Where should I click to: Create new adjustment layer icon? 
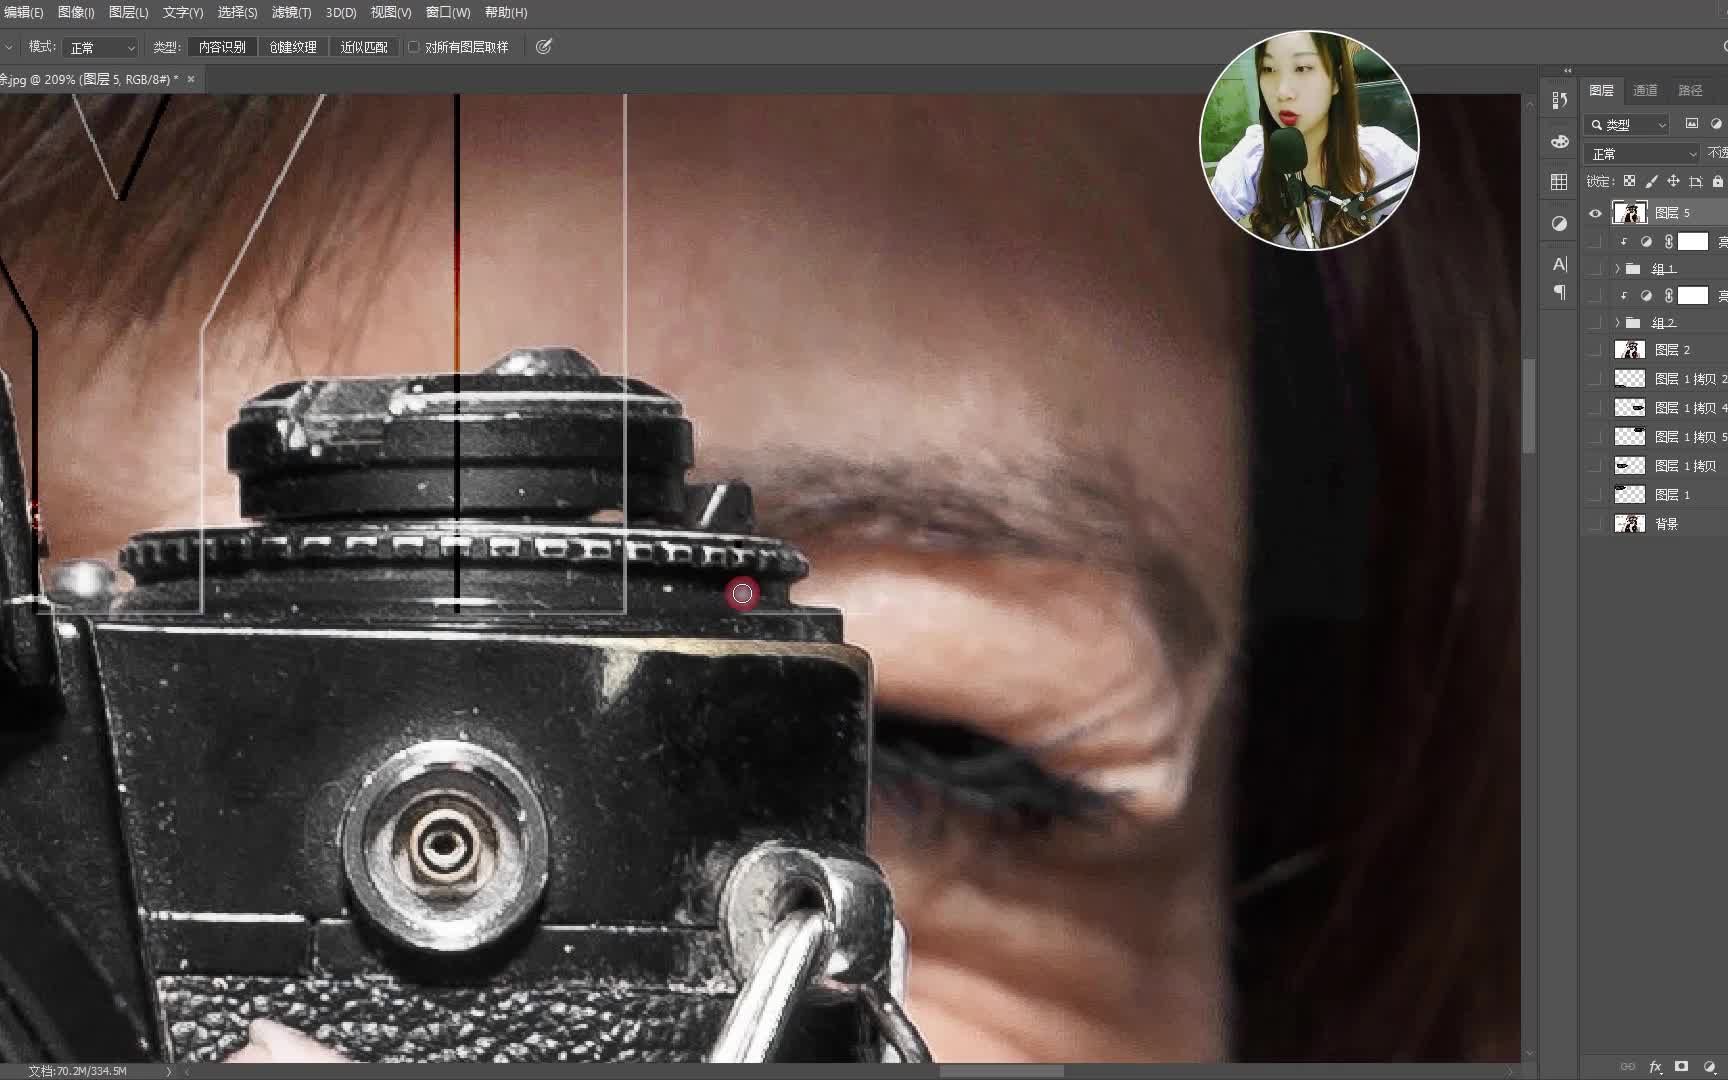pos(1709,1067)
